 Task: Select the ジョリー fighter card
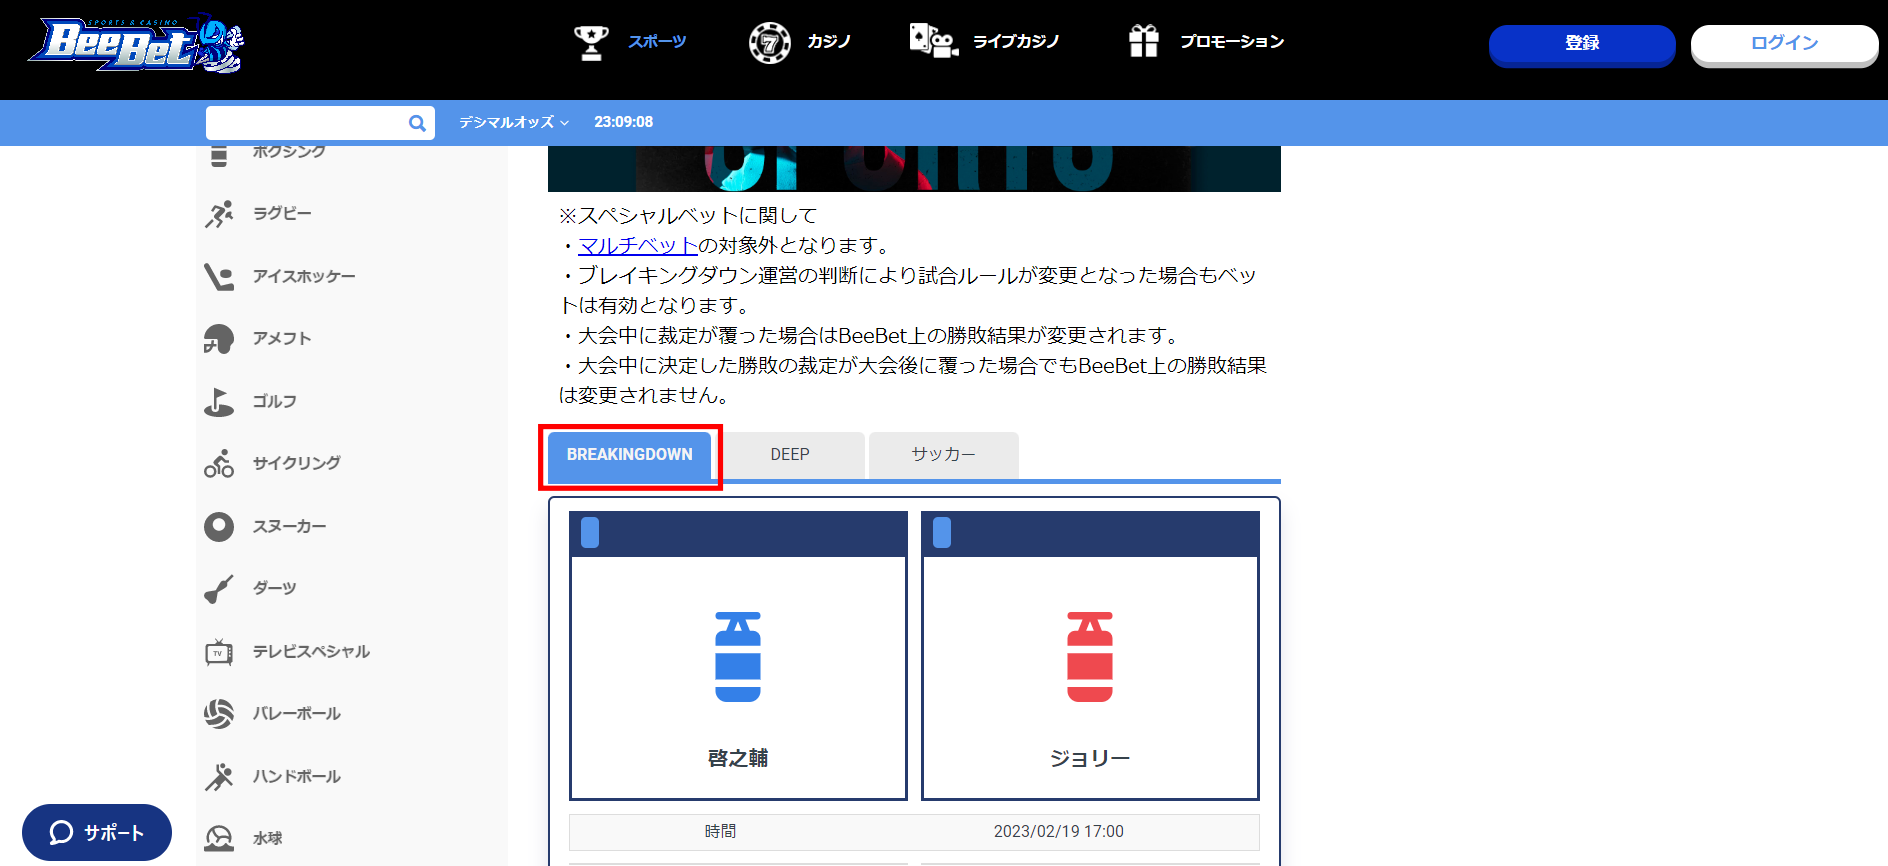(x=1090, y=656)
